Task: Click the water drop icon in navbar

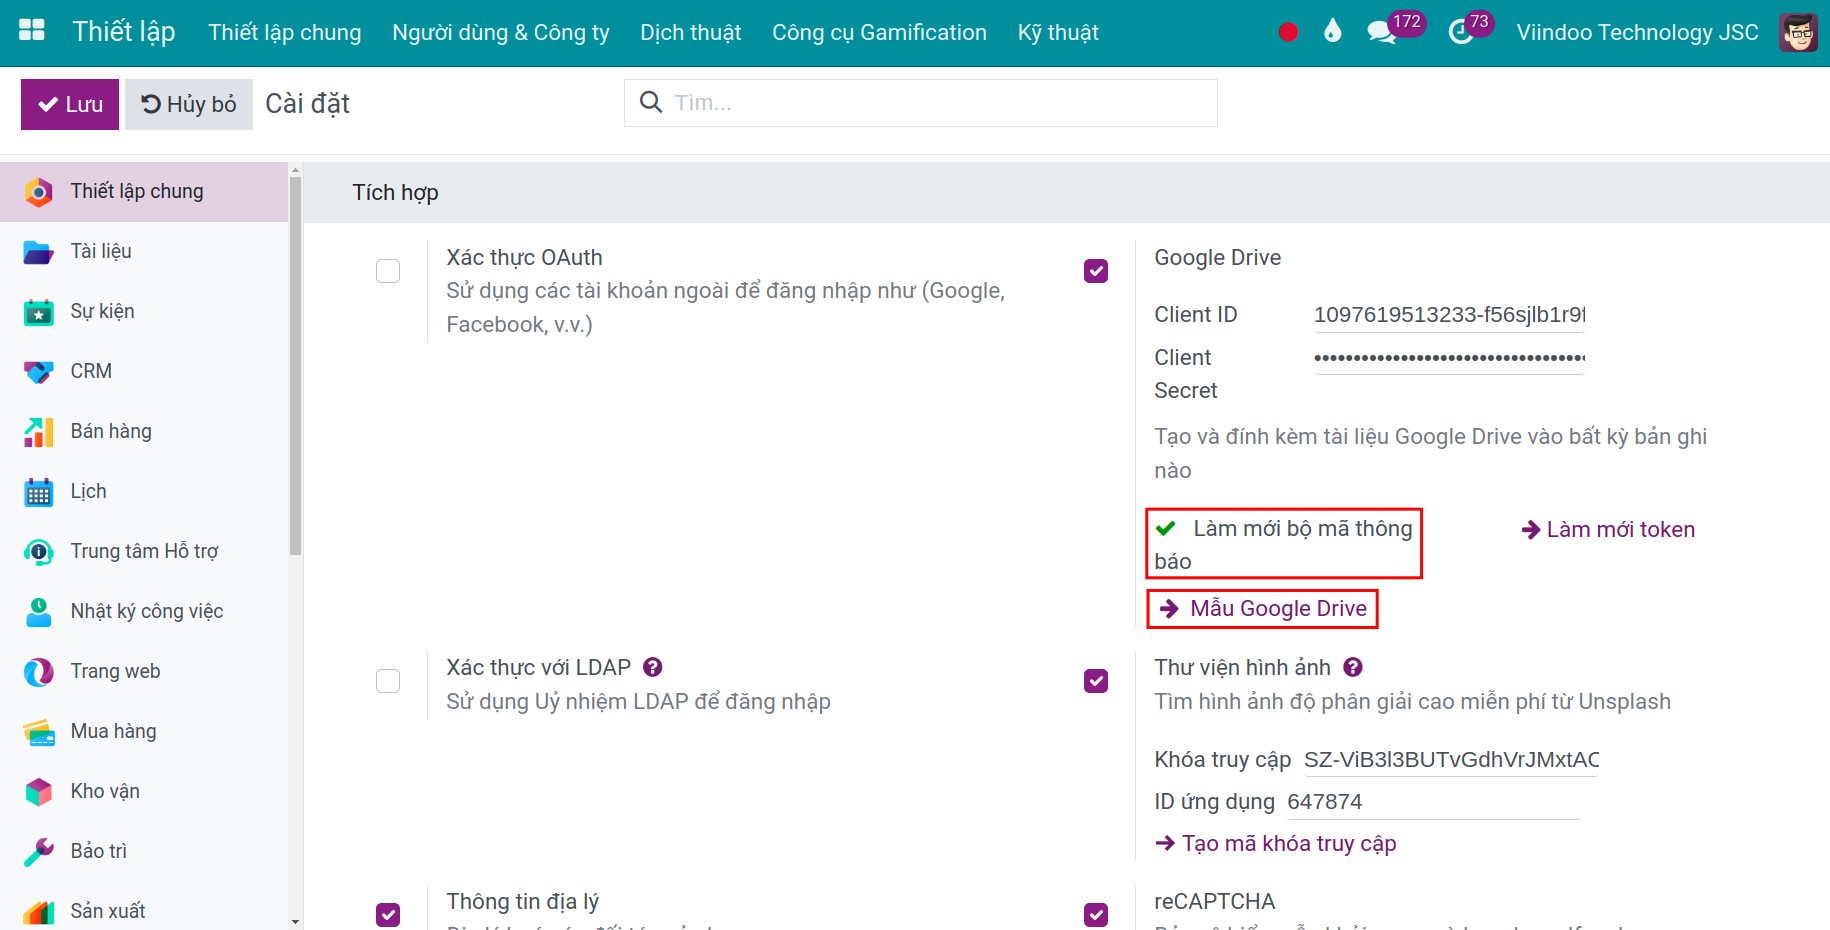Action: tap(1332, 31)
